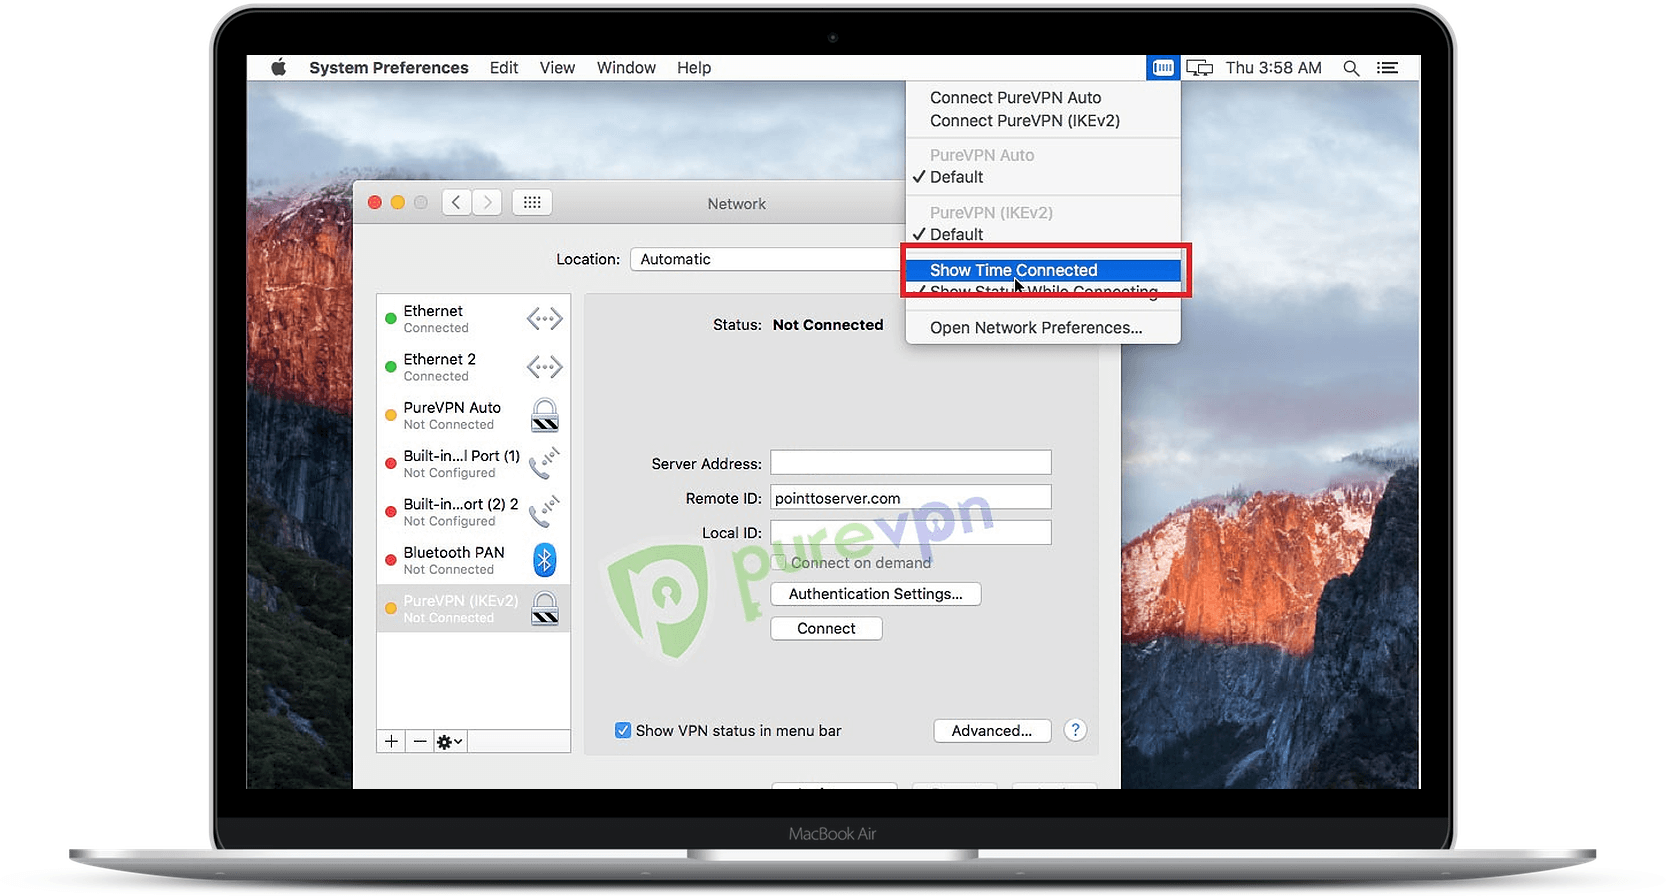The height and width of the screenshot is (896, 1666).
Task: Minimize the Network window
Action: pyautogui.click(x=398, y=202)
